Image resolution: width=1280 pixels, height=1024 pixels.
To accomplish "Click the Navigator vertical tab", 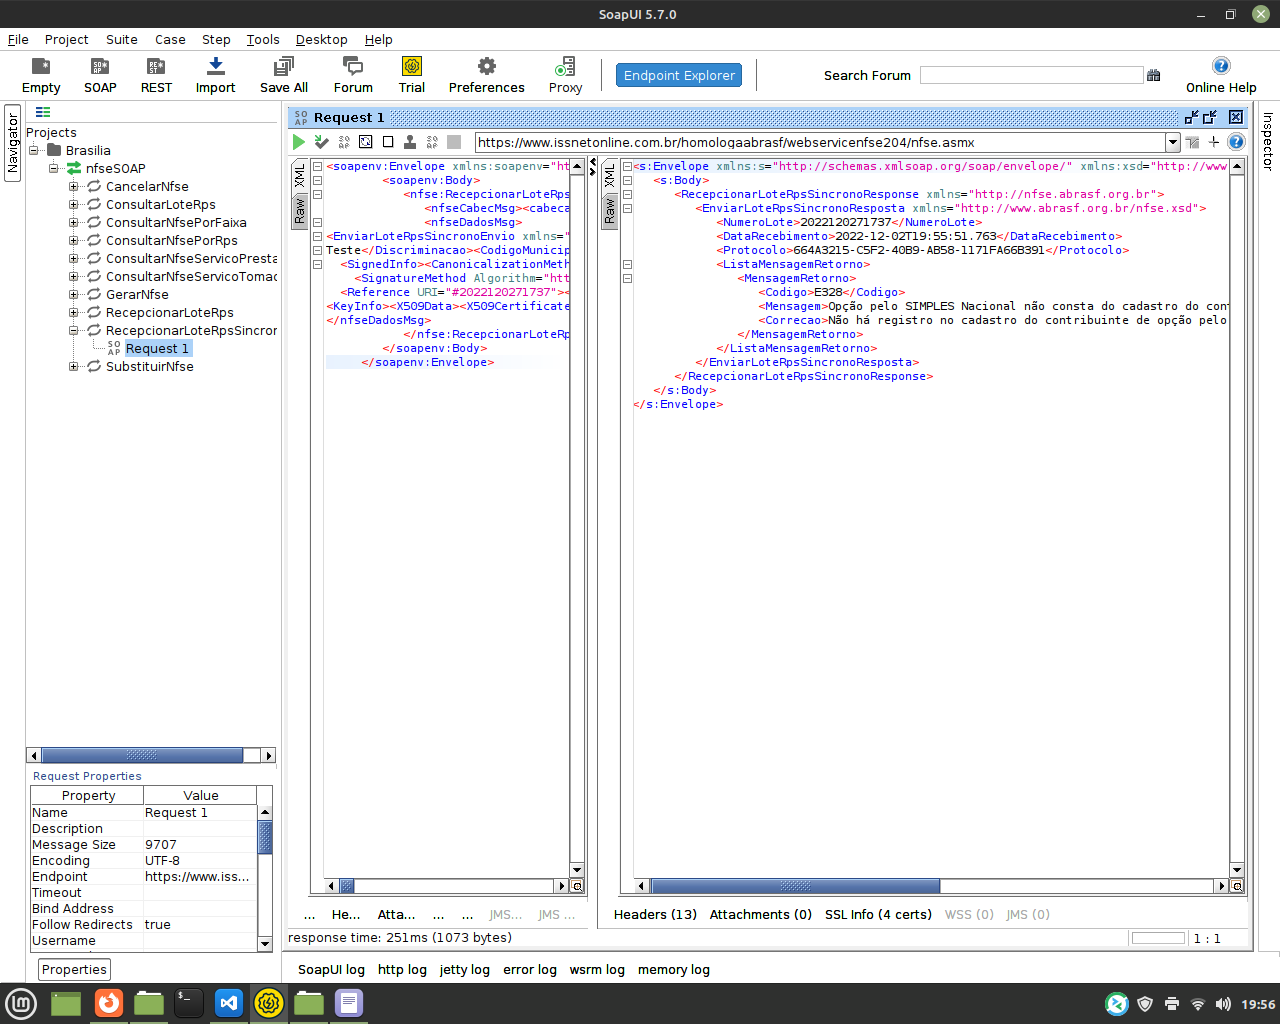I will pyautogui.click(x=13, y=143).
